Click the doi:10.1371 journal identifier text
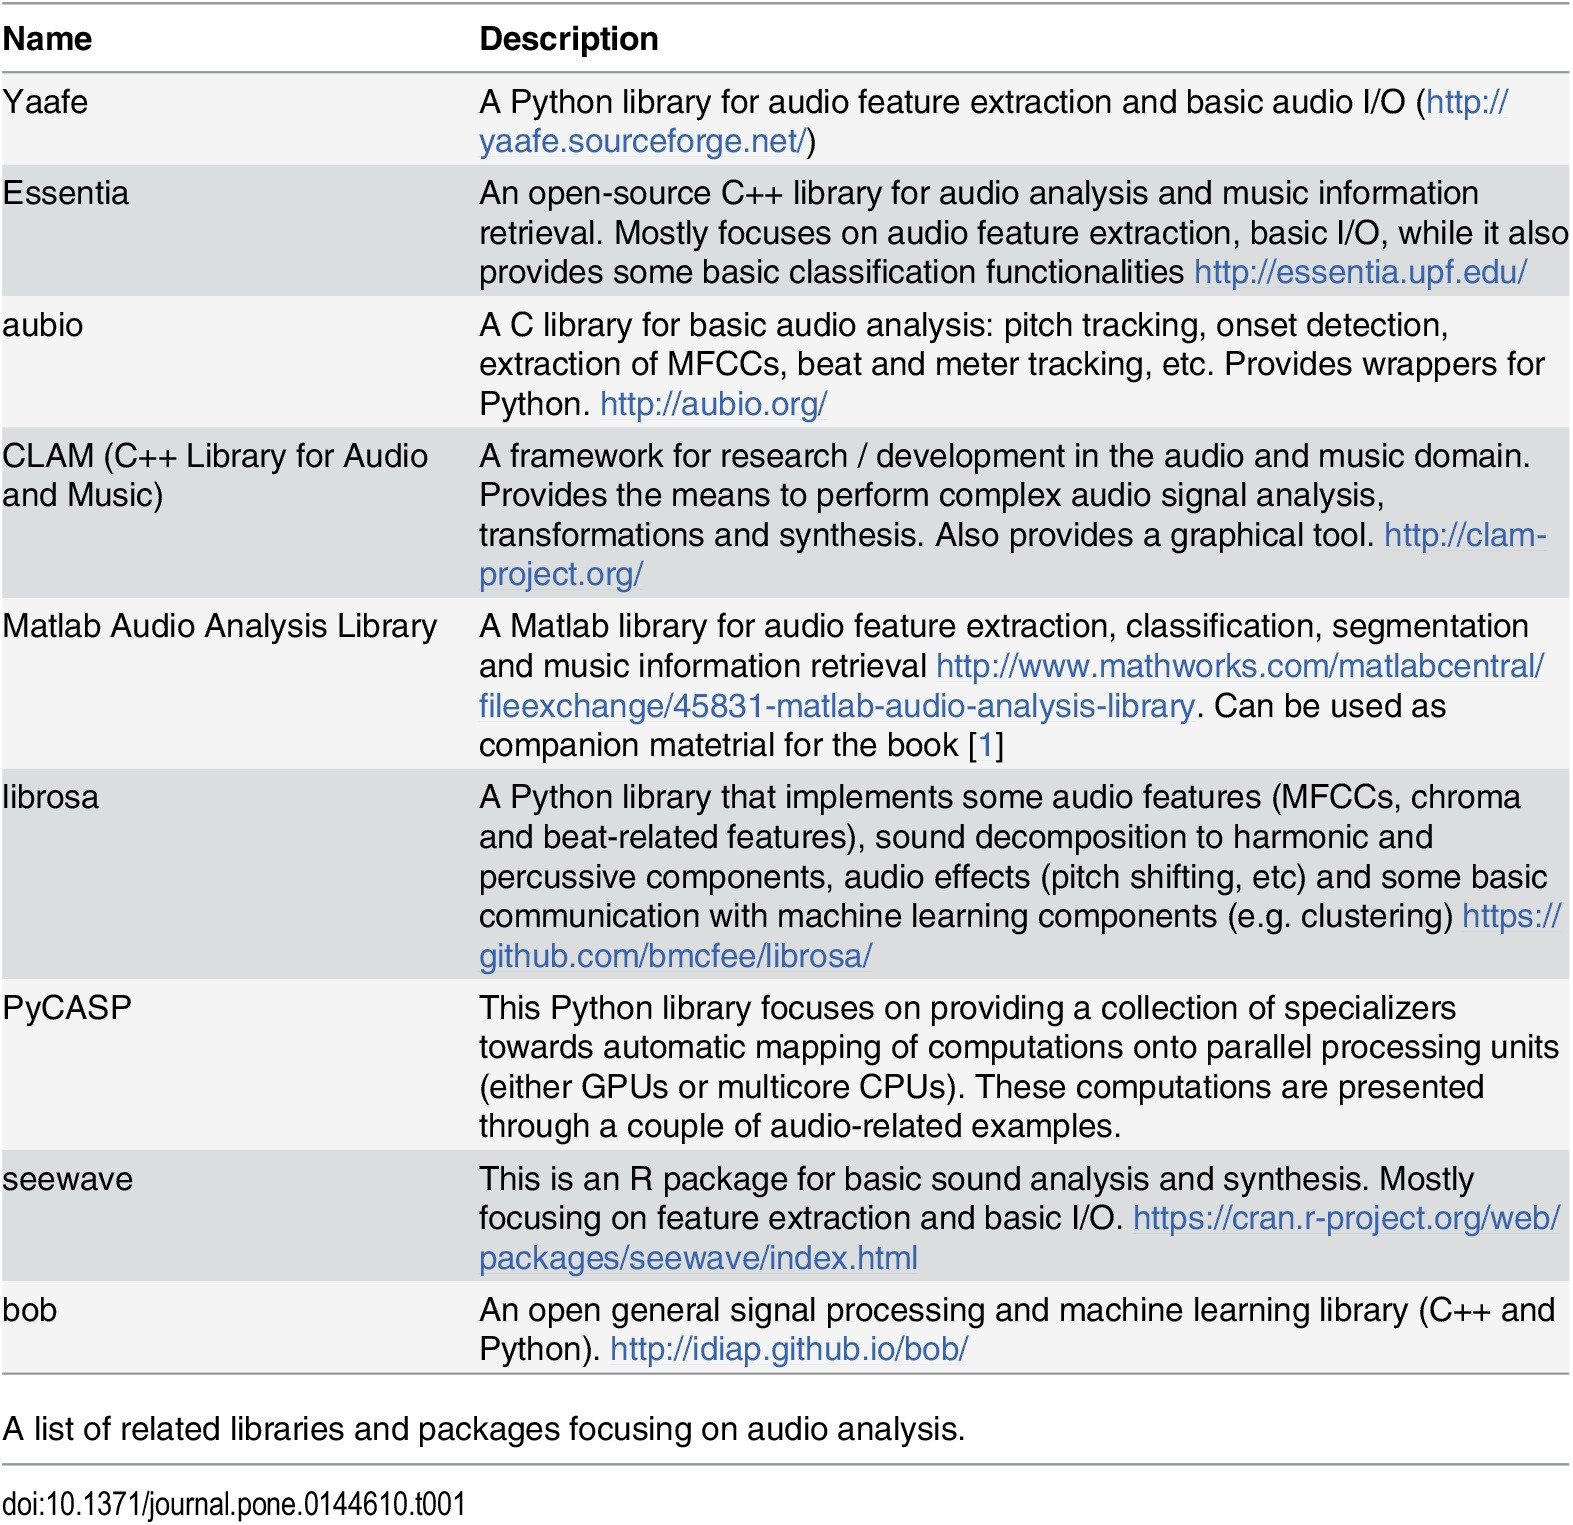This screenshot has height=1525, width=1573. click(x=234, y=1504)
